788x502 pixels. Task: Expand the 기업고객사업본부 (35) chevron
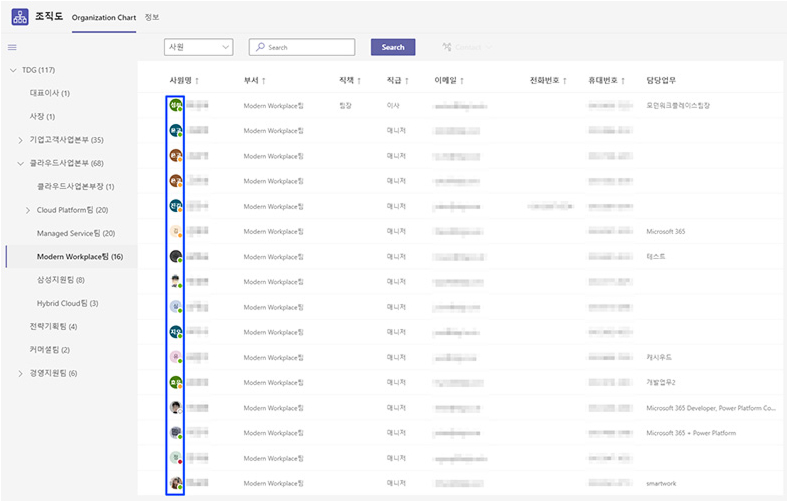(x=20, y=140)
